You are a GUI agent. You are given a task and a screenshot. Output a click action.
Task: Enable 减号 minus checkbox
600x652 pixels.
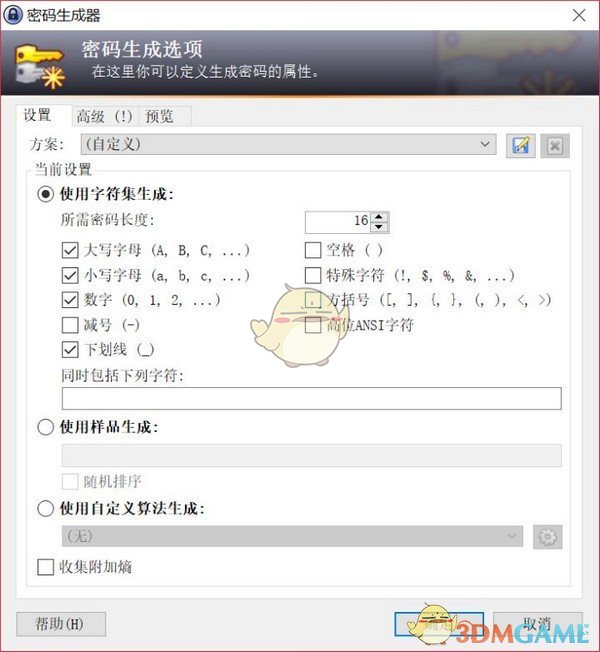pyautogui.click(x=70, y=325)
